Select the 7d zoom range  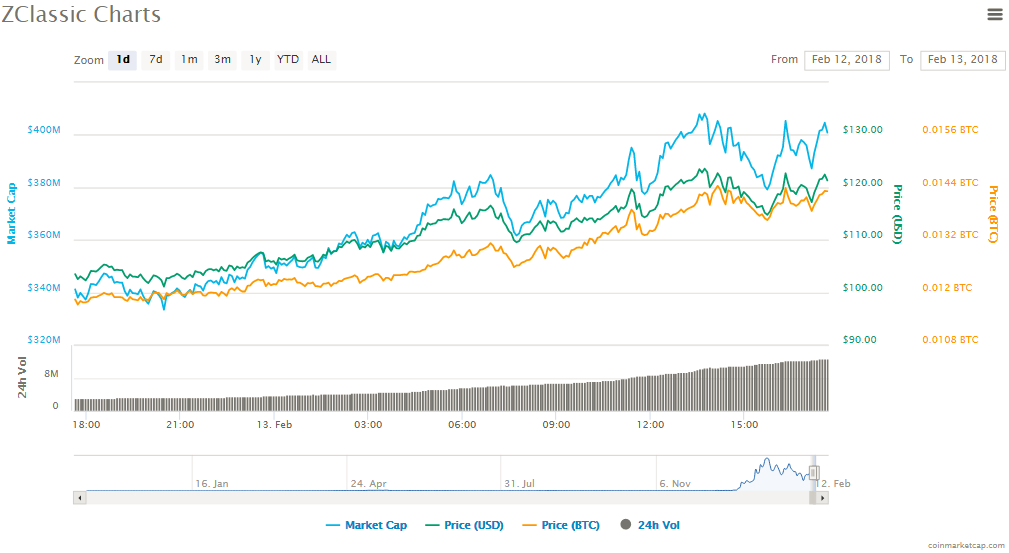[156, 60]
